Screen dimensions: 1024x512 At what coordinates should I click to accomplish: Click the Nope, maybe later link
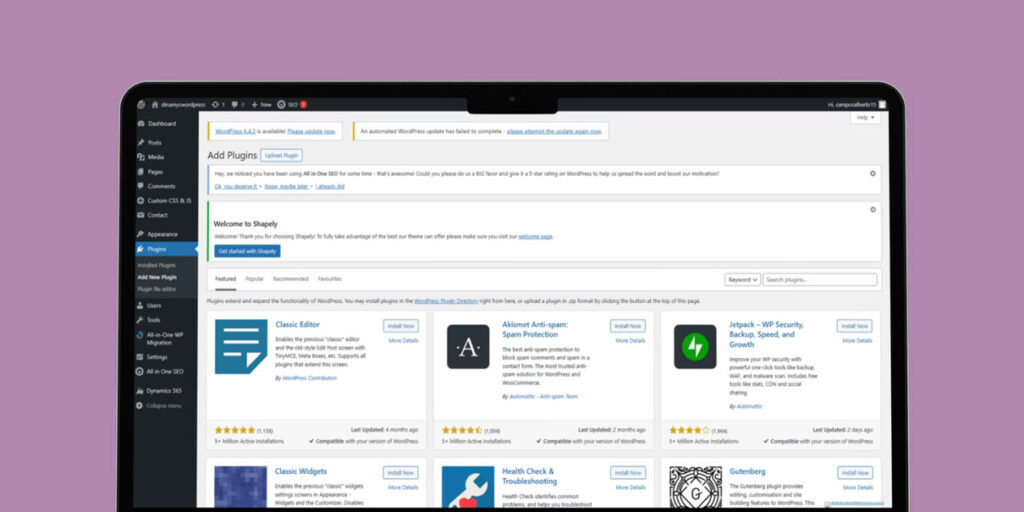287,187
